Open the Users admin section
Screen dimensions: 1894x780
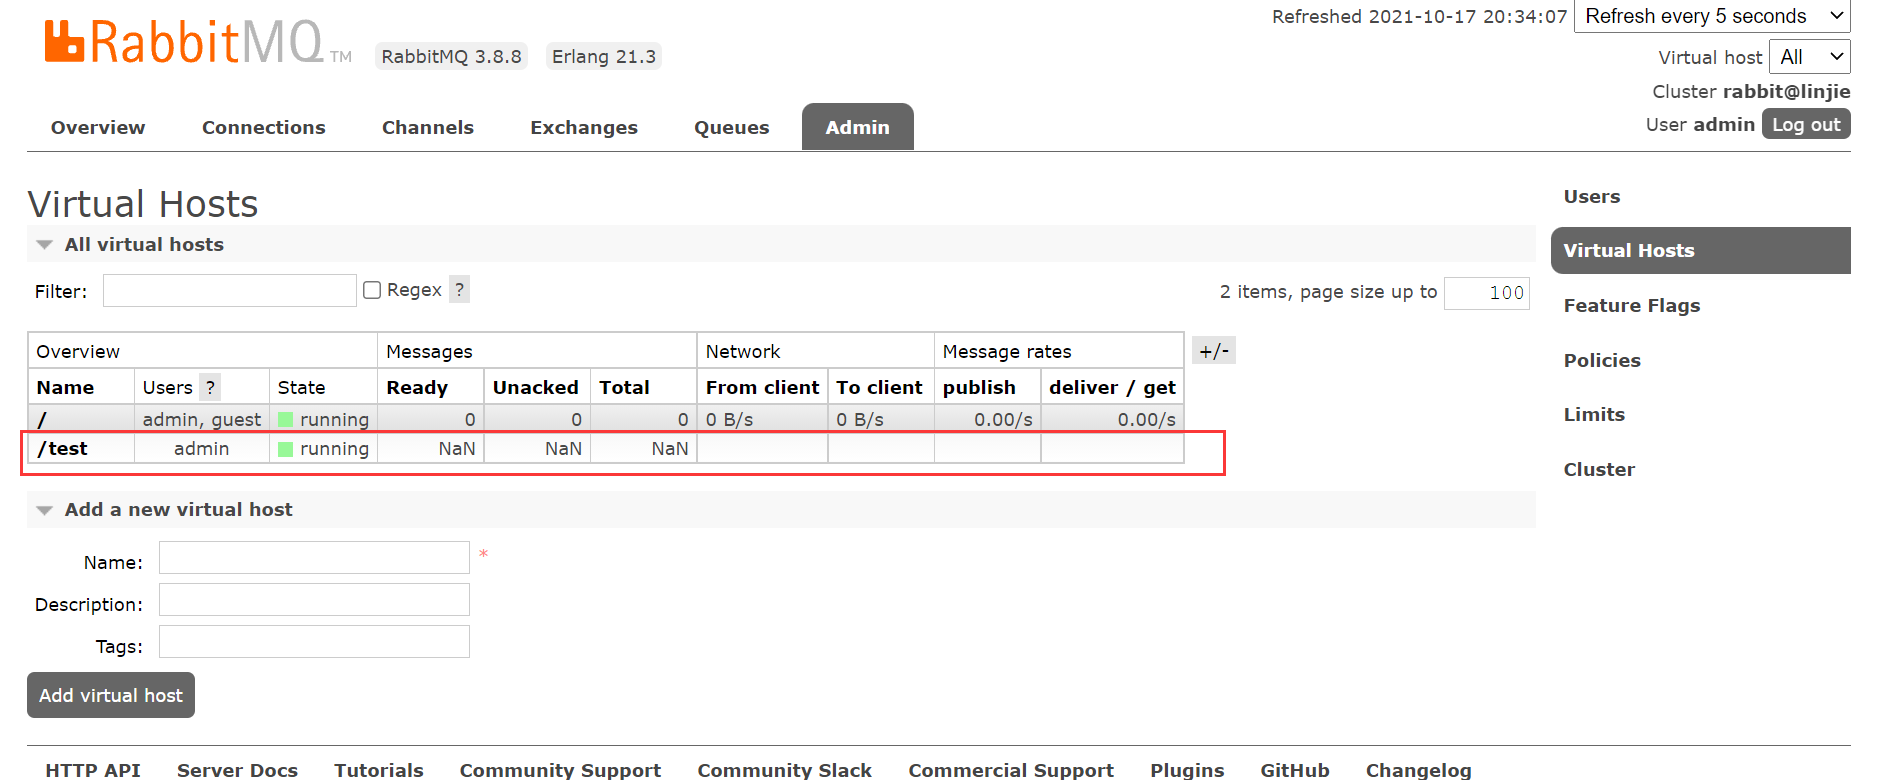coord(1592,197)
